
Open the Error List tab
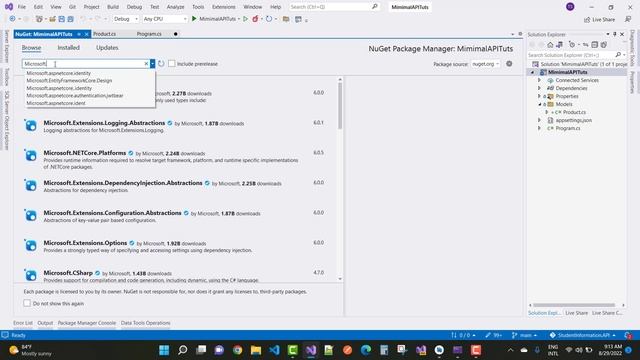coord(23,323)
